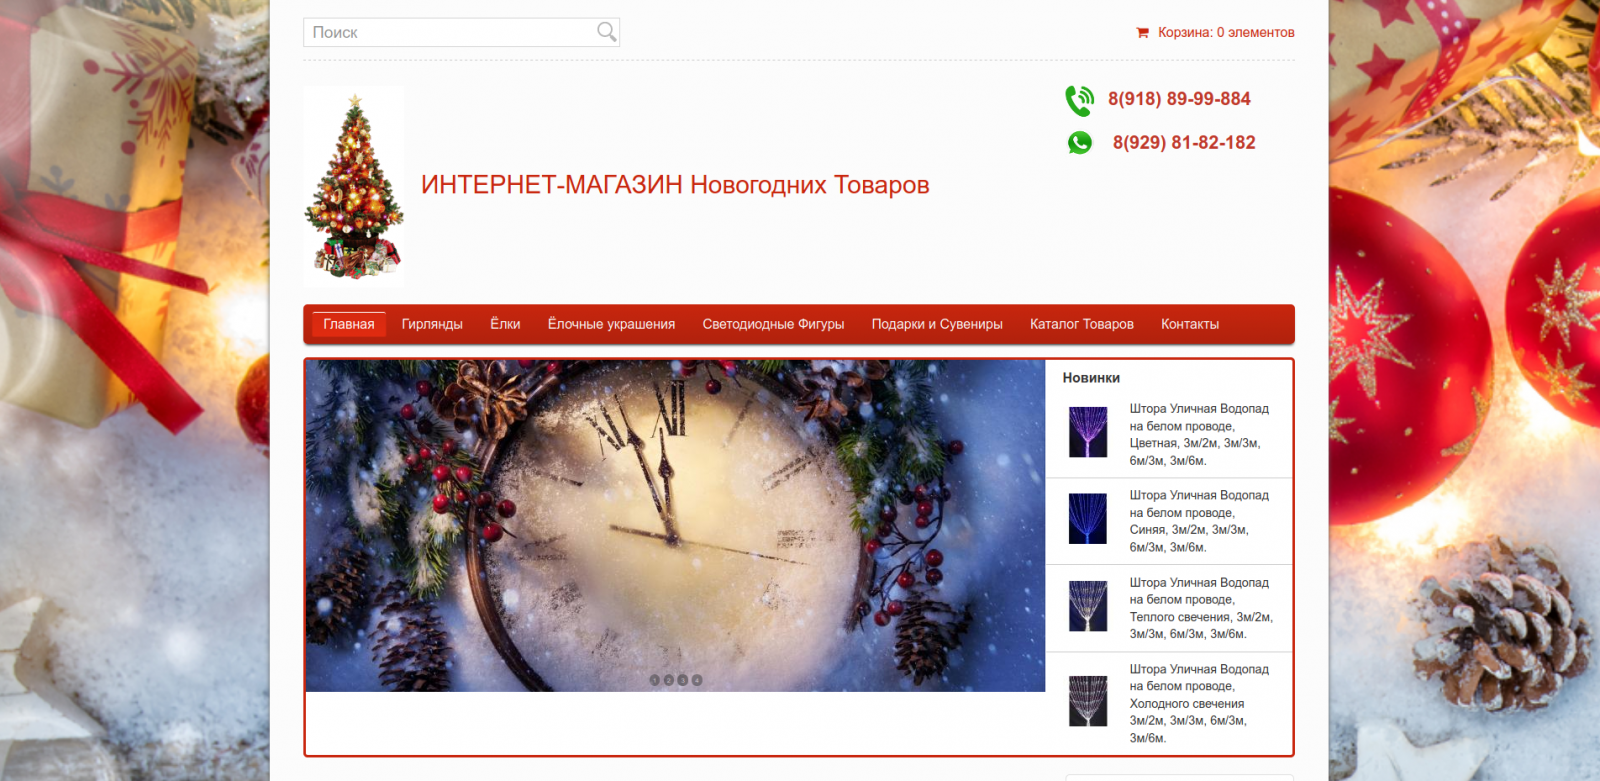Open Штора Уличная Водопад Цветная product link

coord(1199,435)
